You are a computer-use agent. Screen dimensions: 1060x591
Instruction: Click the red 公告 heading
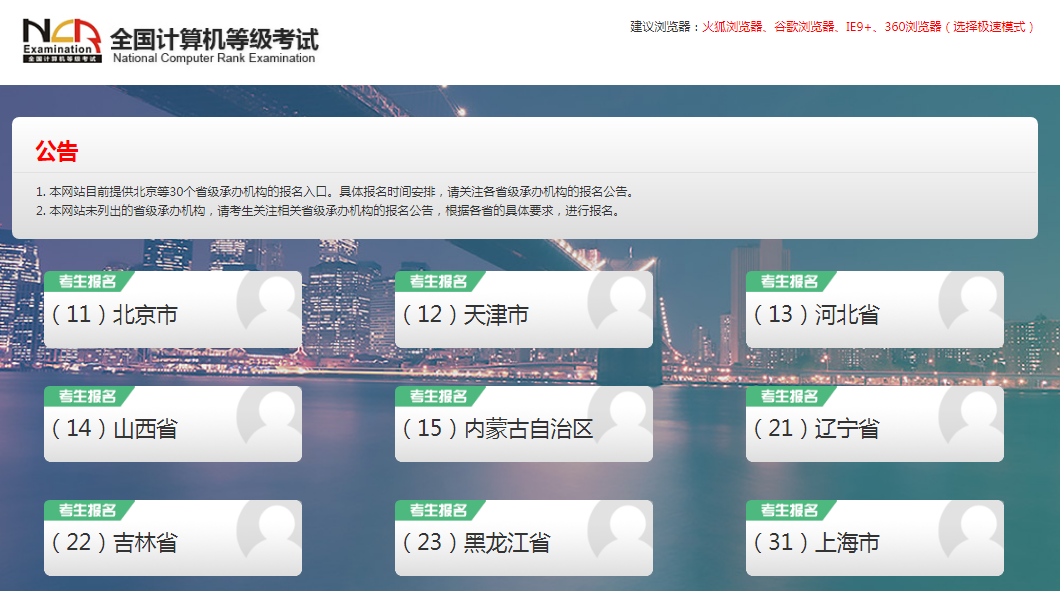click(57, 152)
